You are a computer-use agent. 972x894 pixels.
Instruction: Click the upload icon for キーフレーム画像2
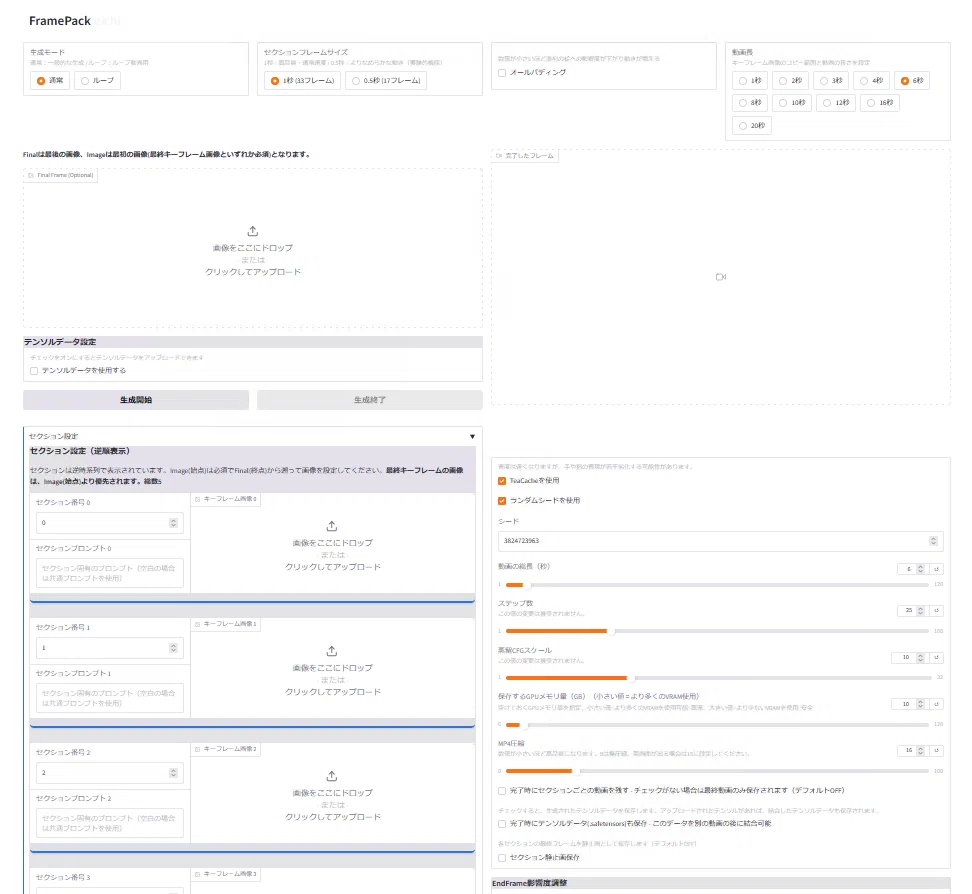tap(332, 776)
